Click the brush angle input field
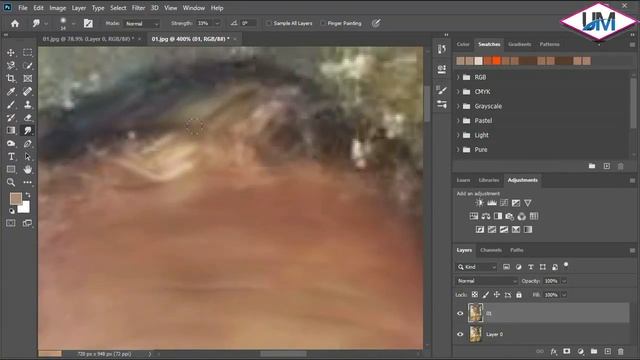The width and height of the screenshot is (640, 360). pyautogui.click(x=249, y=24)
